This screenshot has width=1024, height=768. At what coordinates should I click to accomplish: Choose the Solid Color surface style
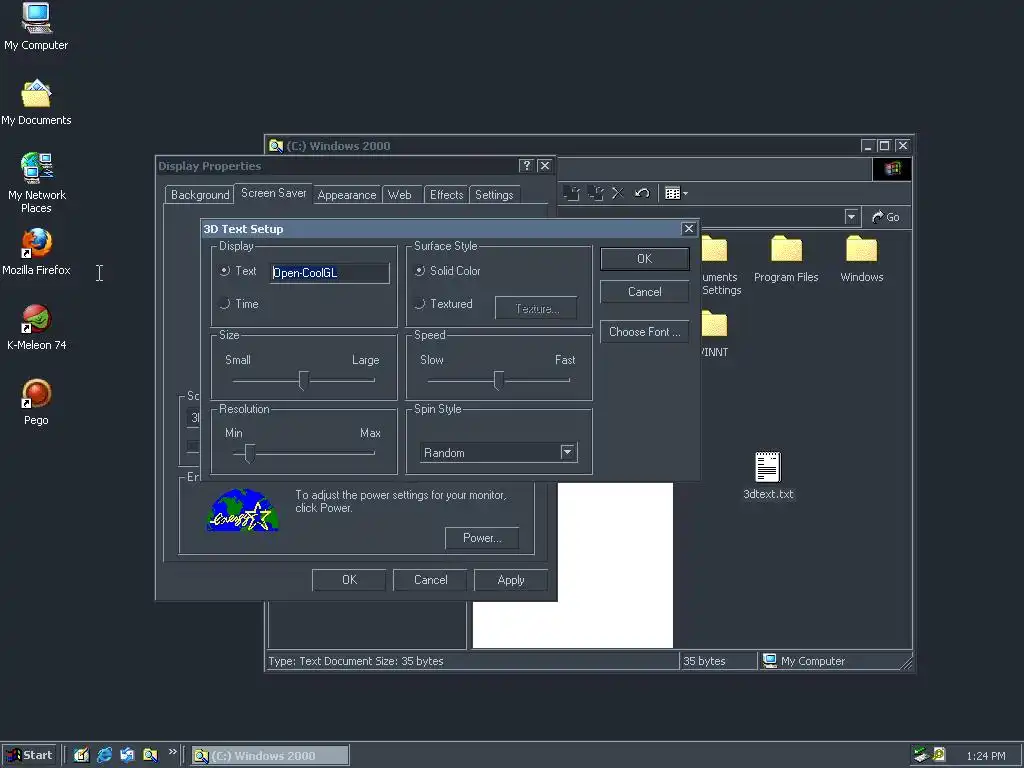click(x=420, y=270)
